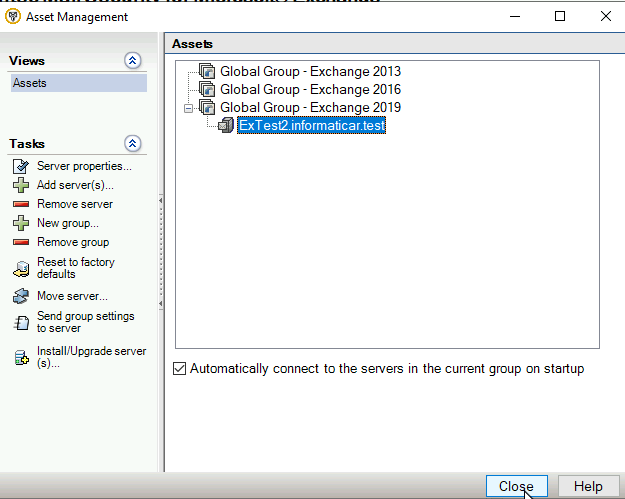The height and width of the screenshot is (499, 625).
Task: Click Remove server task
Action: pyautogui.click(x=75, y=204)
